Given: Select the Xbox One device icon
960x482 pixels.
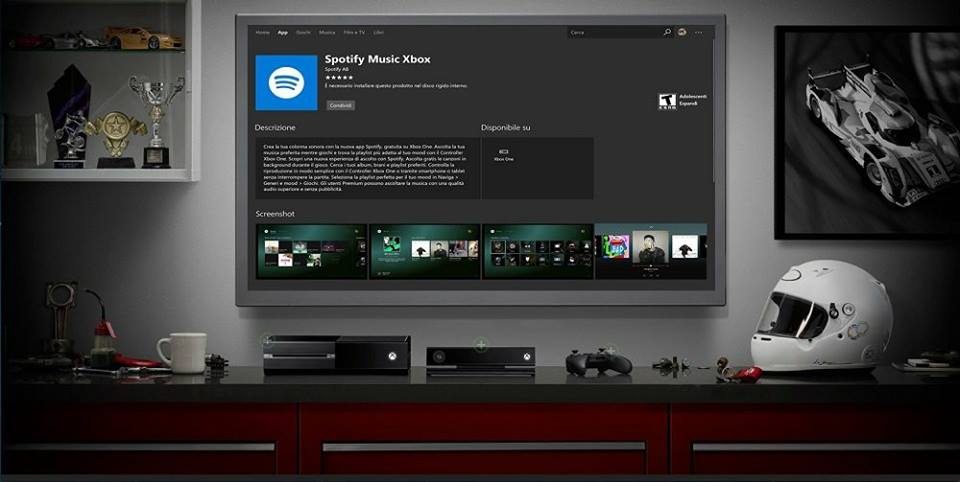Looking at the screenshot, I should coord(503,152).
